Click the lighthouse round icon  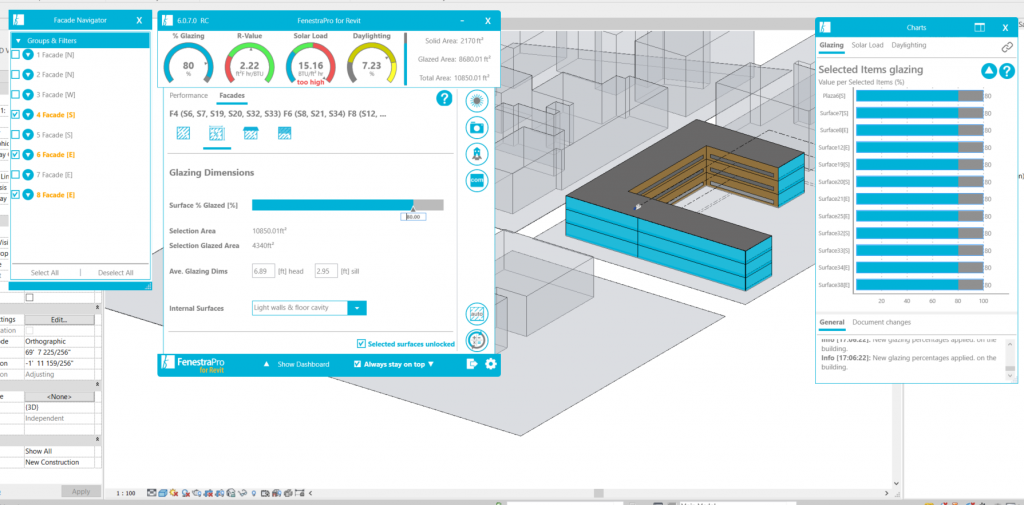pyautogui.click(x=477, y=154)
